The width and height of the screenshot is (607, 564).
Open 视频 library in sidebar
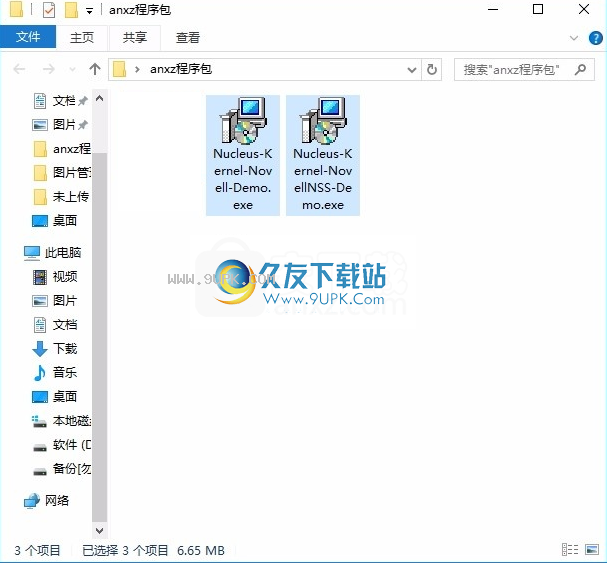tap(55, 277)
